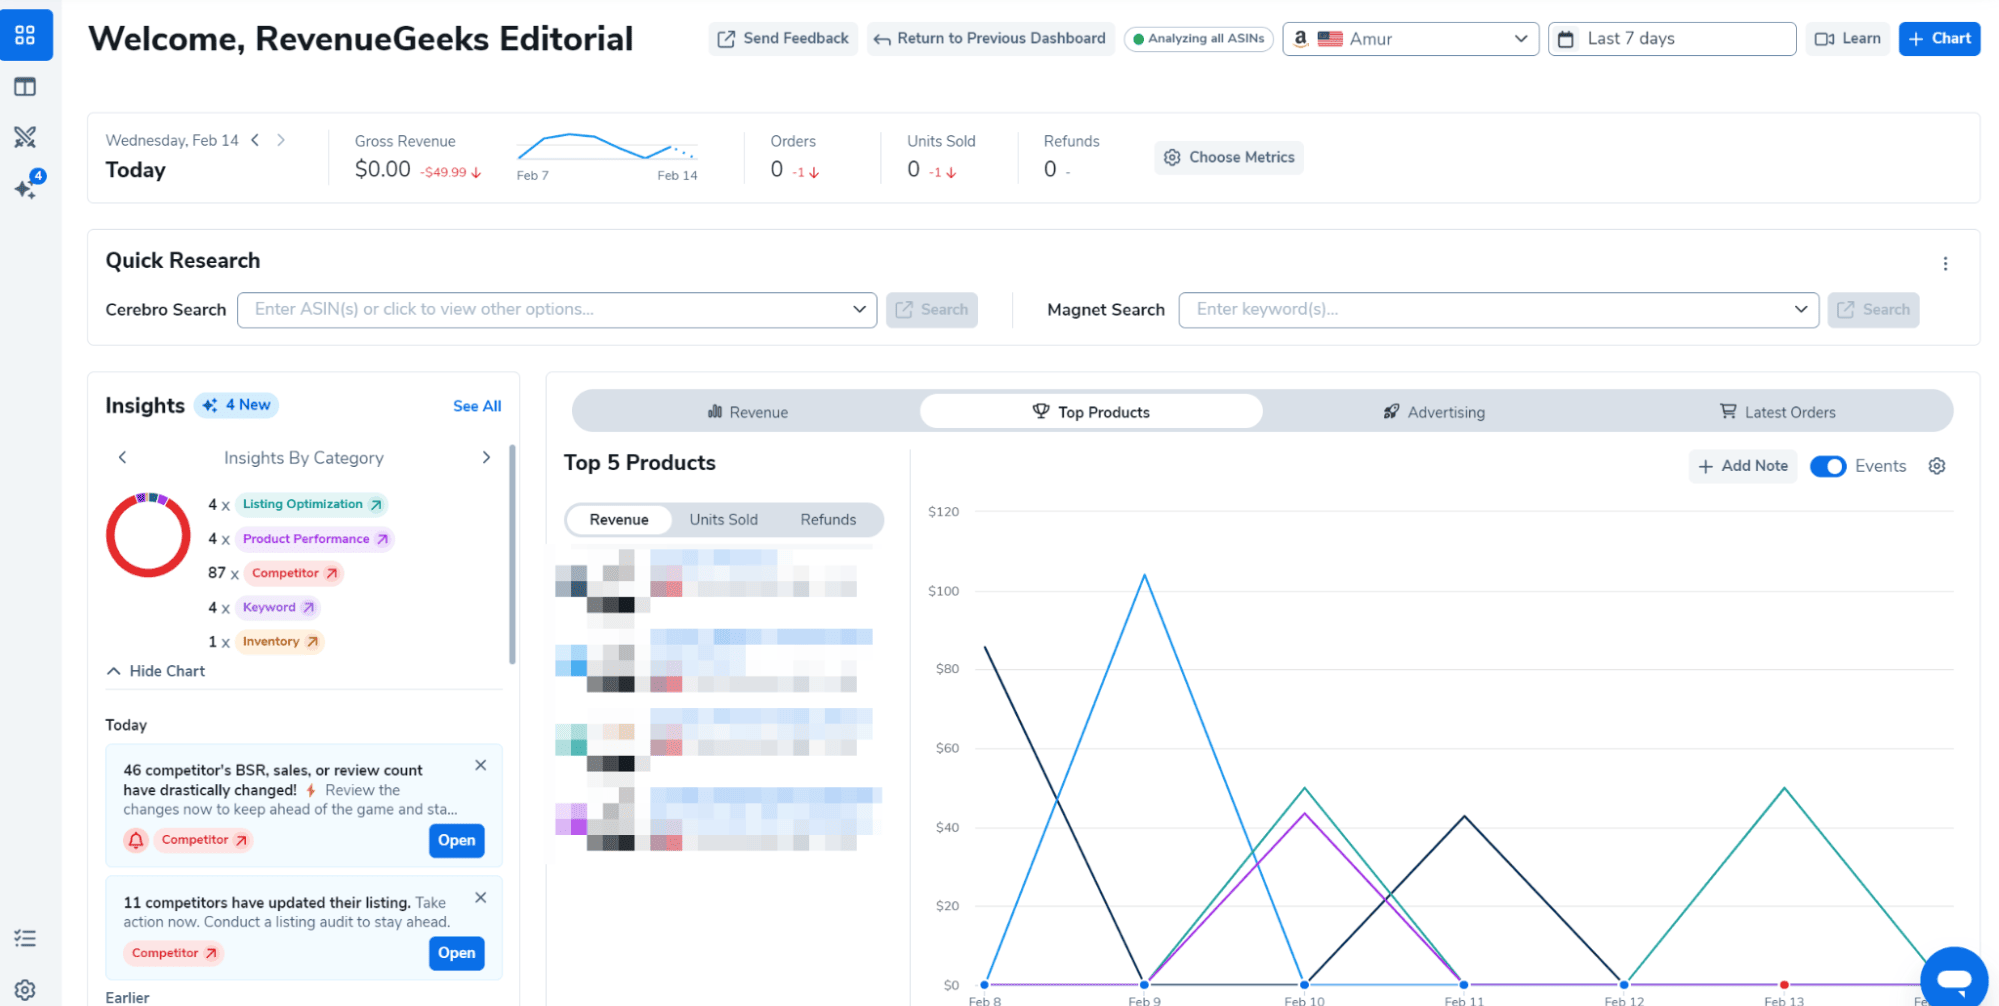Open the dashboard grid icon in sidebar
This screenshot has width=1999, height=1006.
pyautogui.click(x=26, y=36)
